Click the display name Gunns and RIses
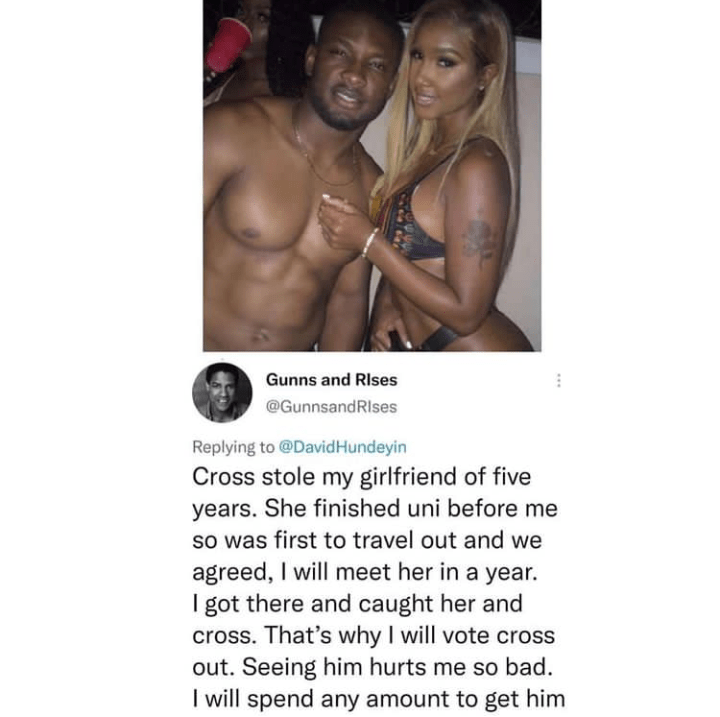Screen dimensions: 720x717 [x=332, y=380]
